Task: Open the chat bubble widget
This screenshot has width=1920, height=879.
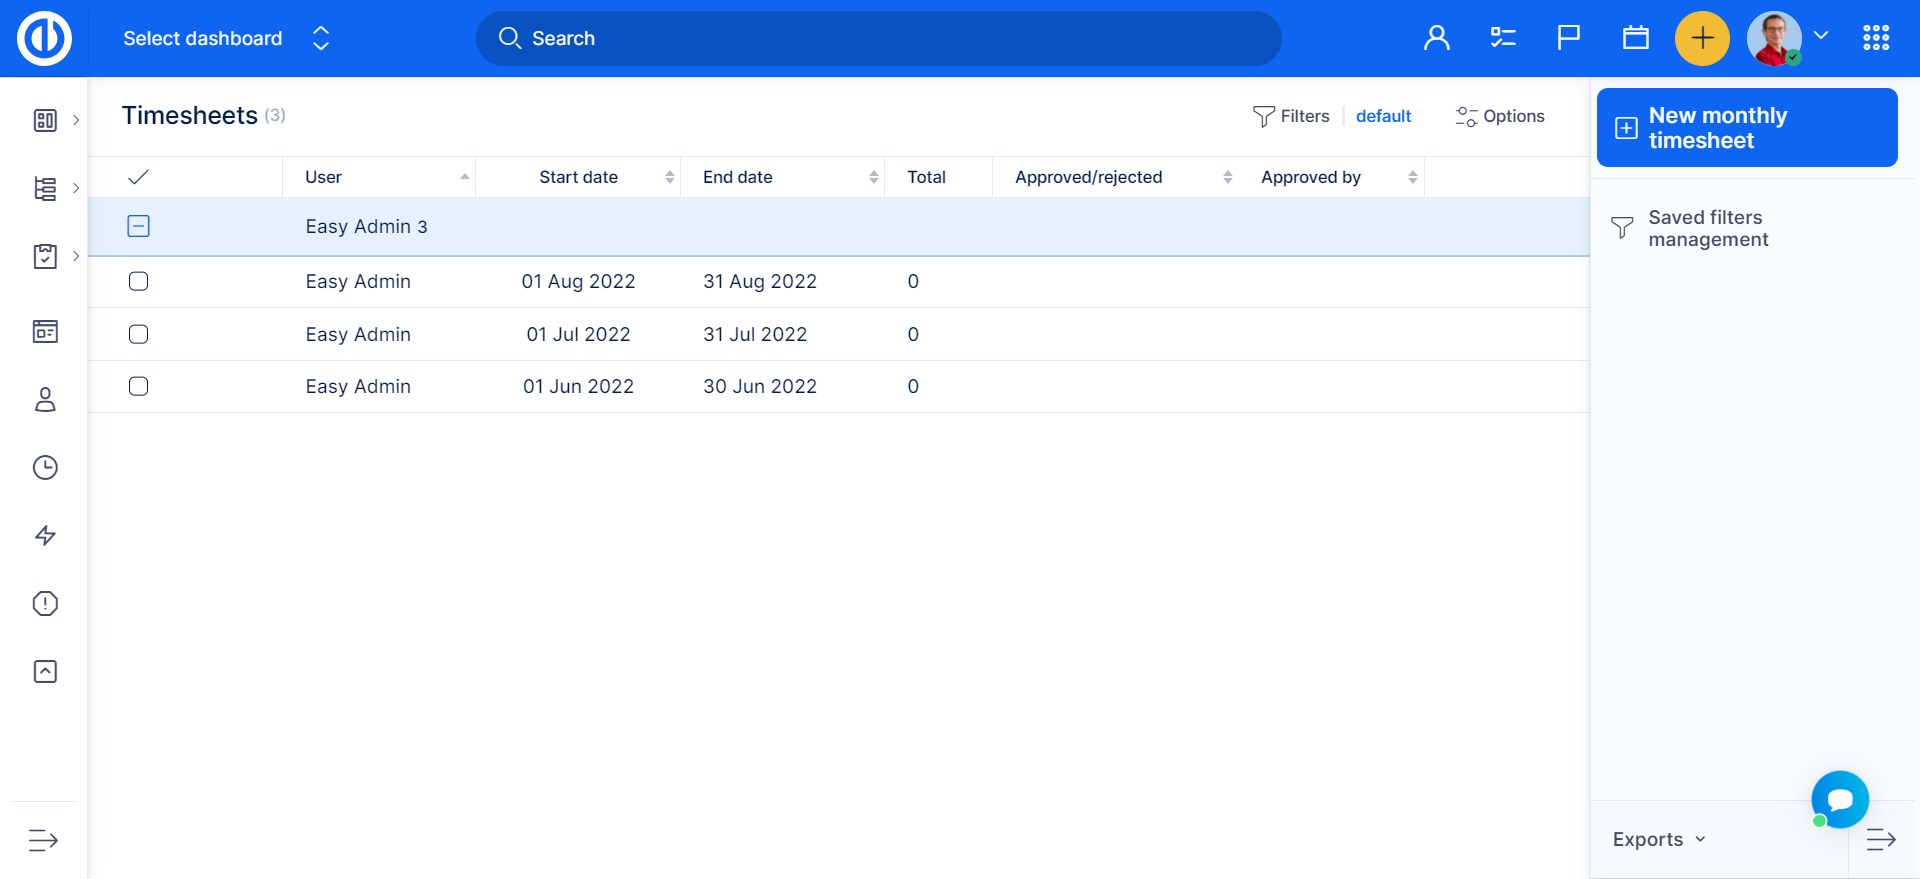Action: (x=1839, y=799)
